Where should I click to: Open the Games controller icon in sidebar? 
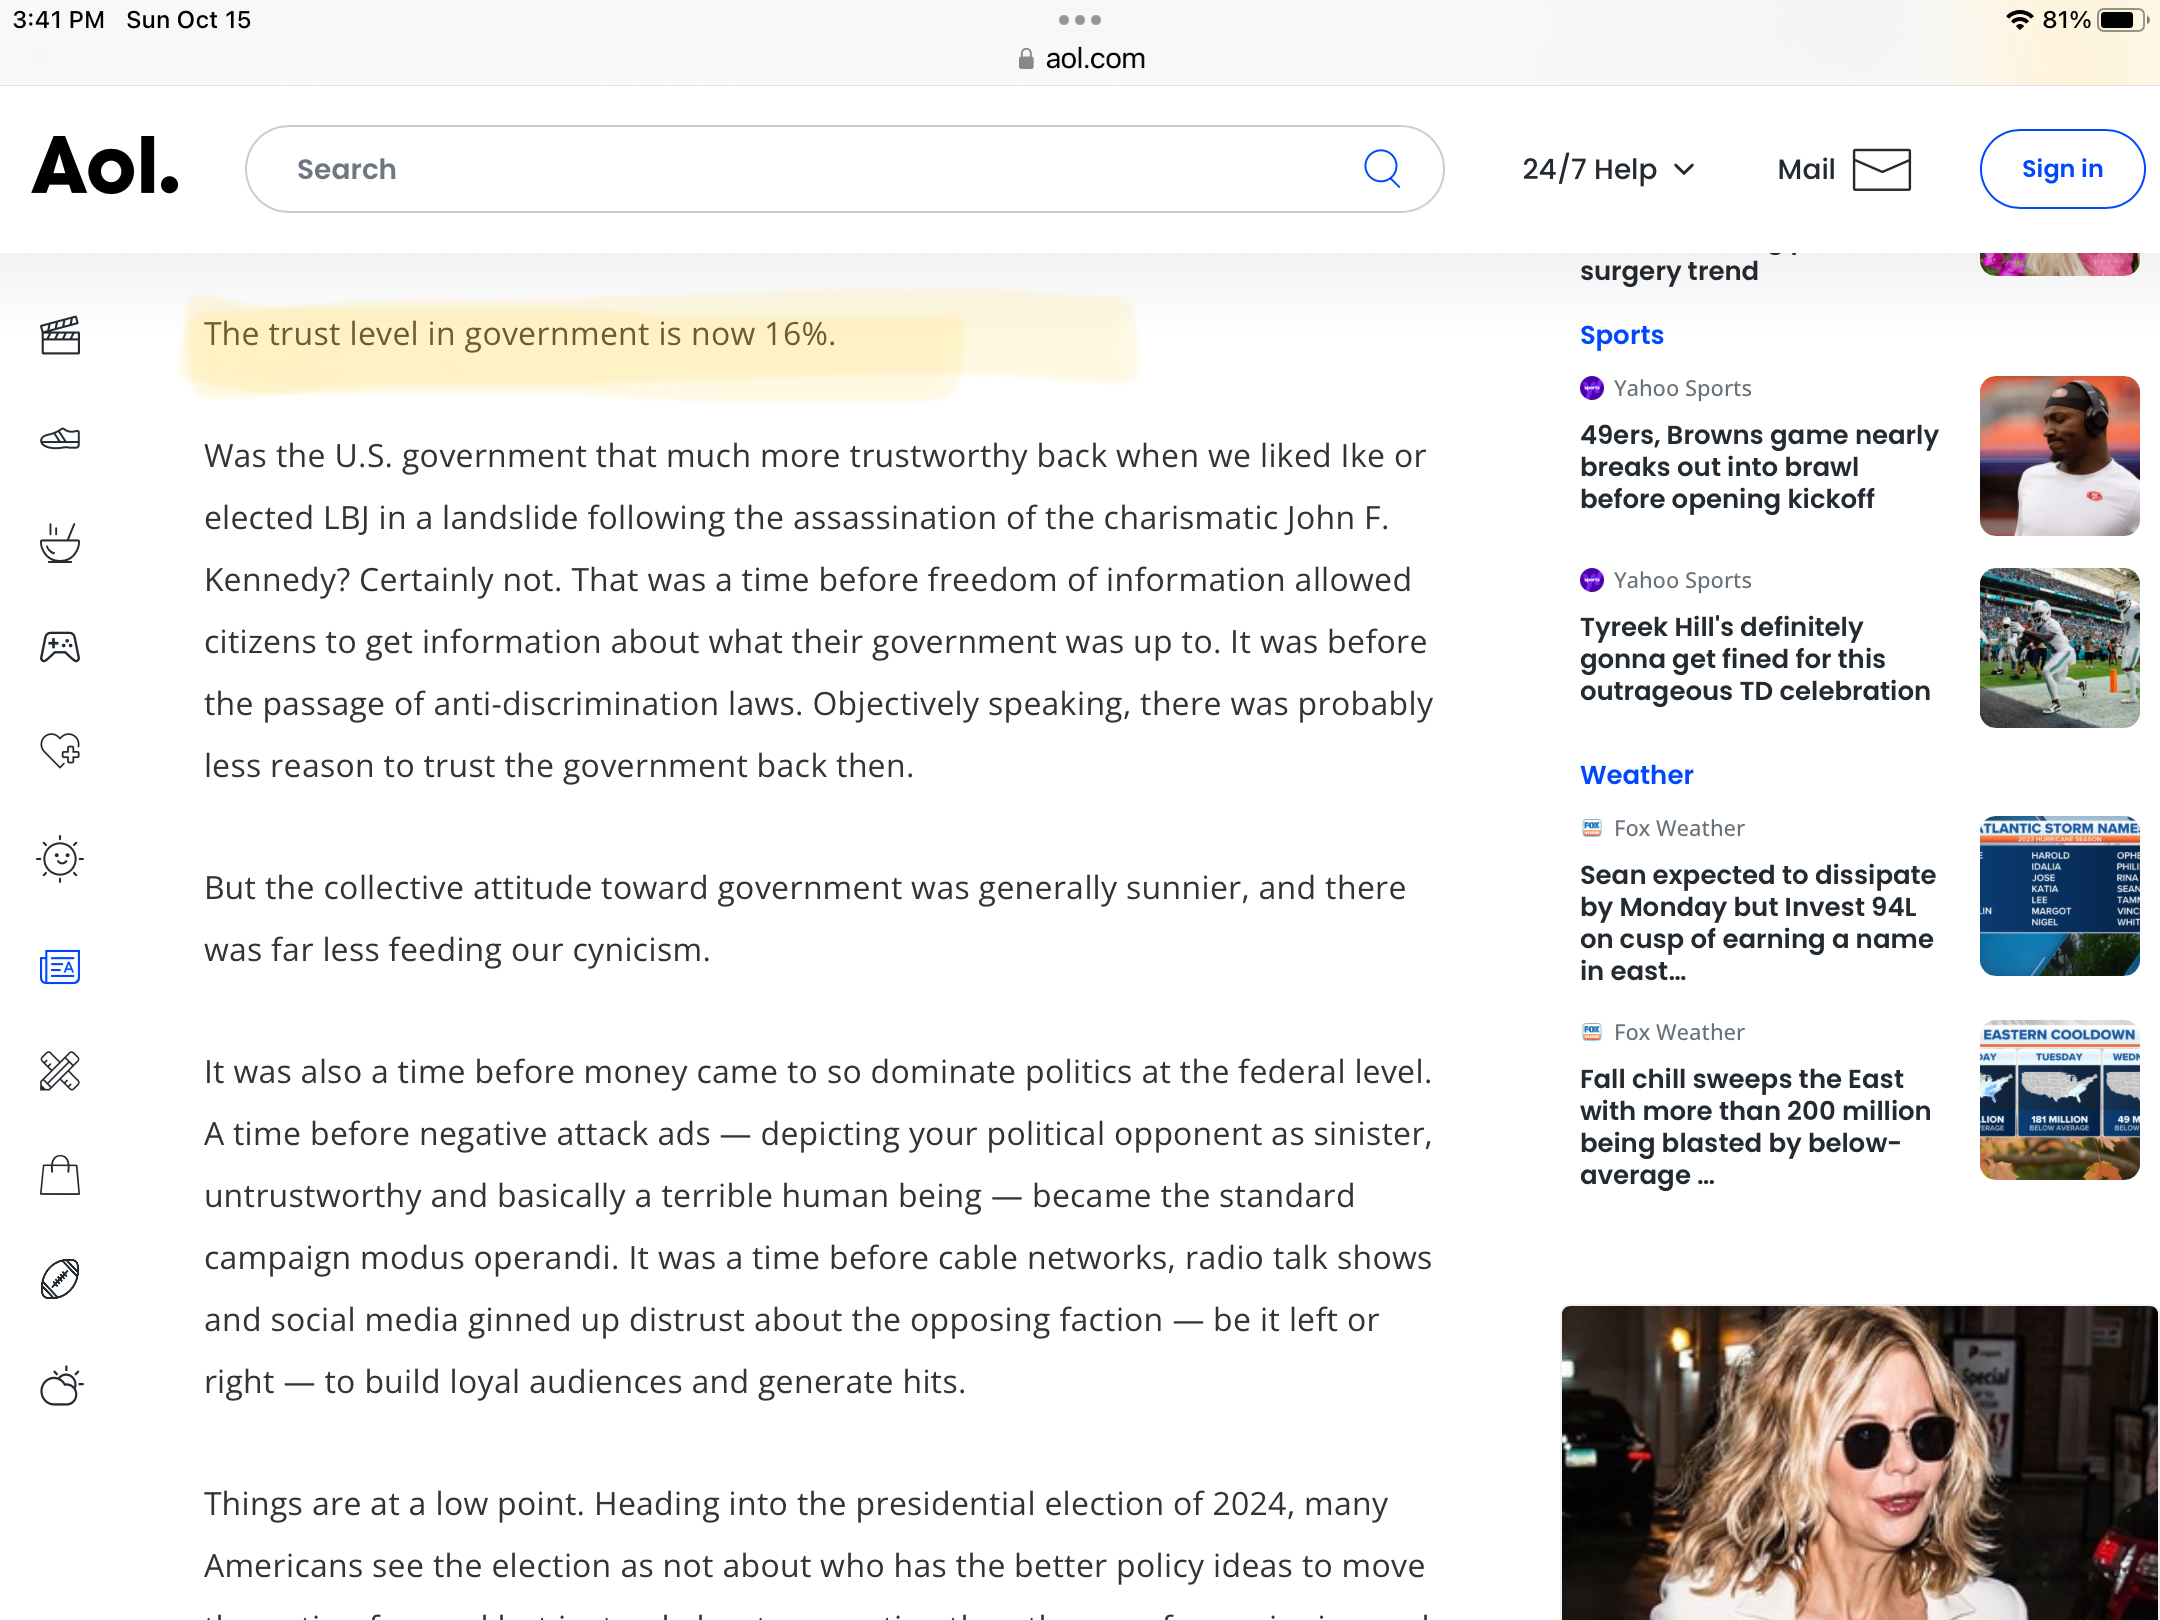(x=60, y=647)
